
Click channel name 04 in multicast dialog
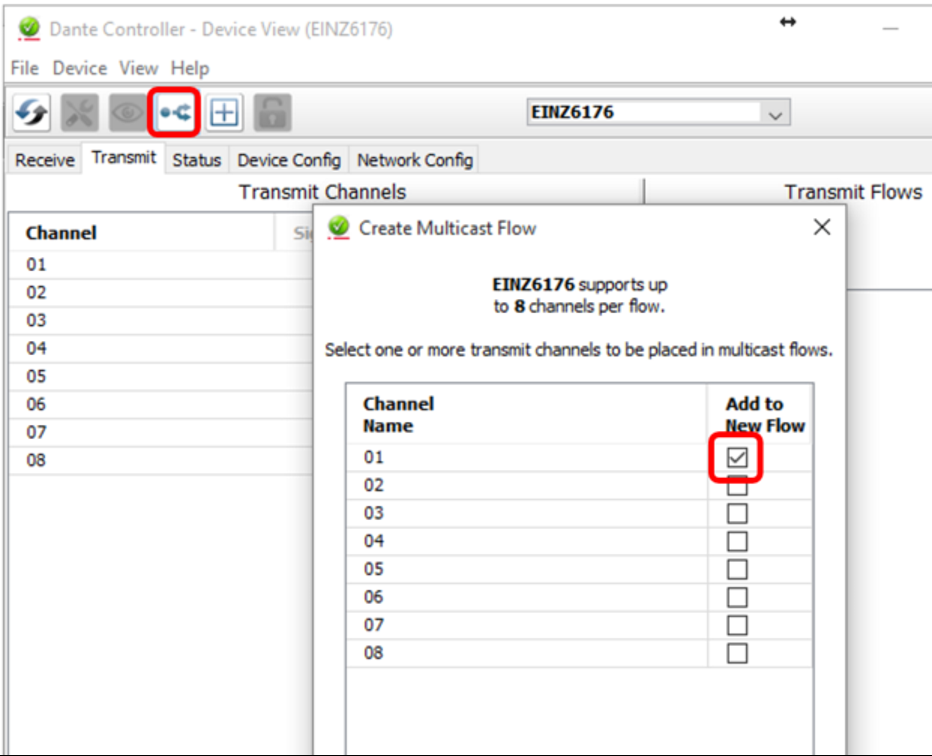pos(374,541)
